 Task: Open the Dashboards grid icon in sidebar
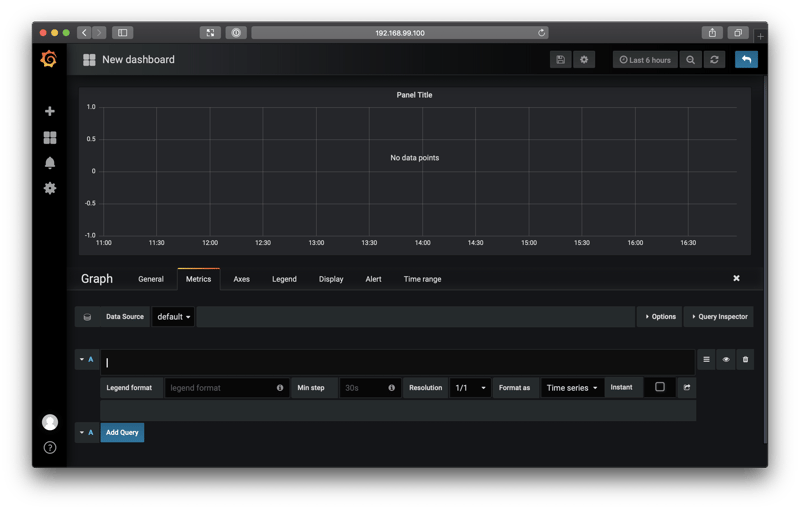point(50,137)
